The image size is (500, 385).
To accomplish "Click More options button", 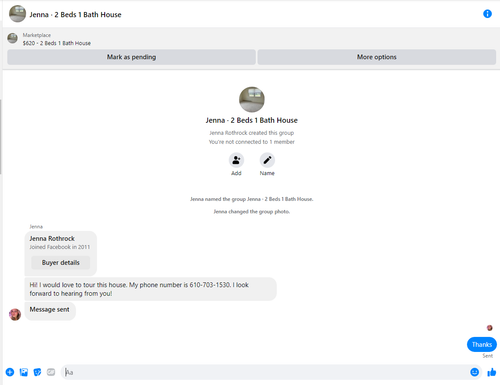I will (x=377, y=57).
